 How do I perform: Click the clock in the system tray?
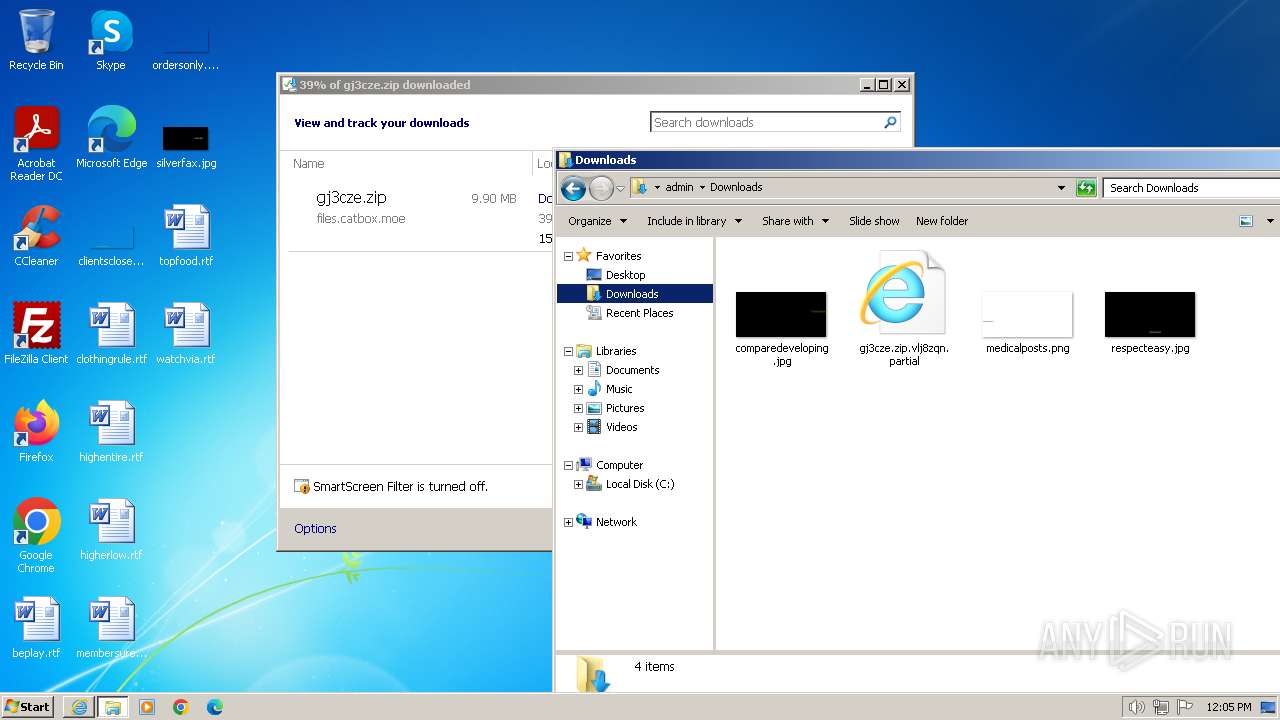click(x=1229, y=707)
